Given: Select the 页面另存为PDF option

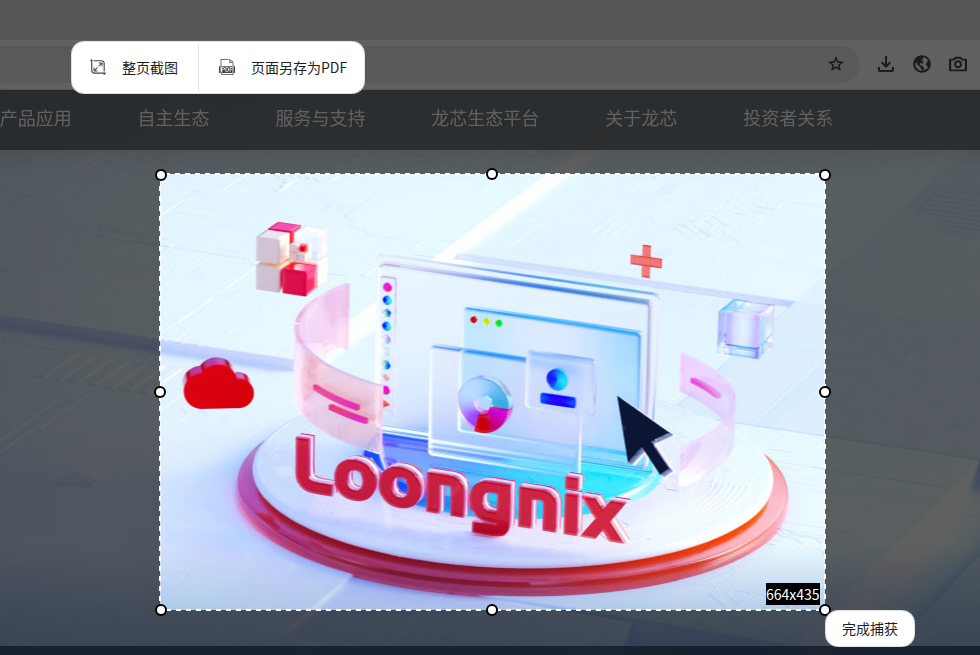Looking at the screenshot, I should click(x=283, y=68).
